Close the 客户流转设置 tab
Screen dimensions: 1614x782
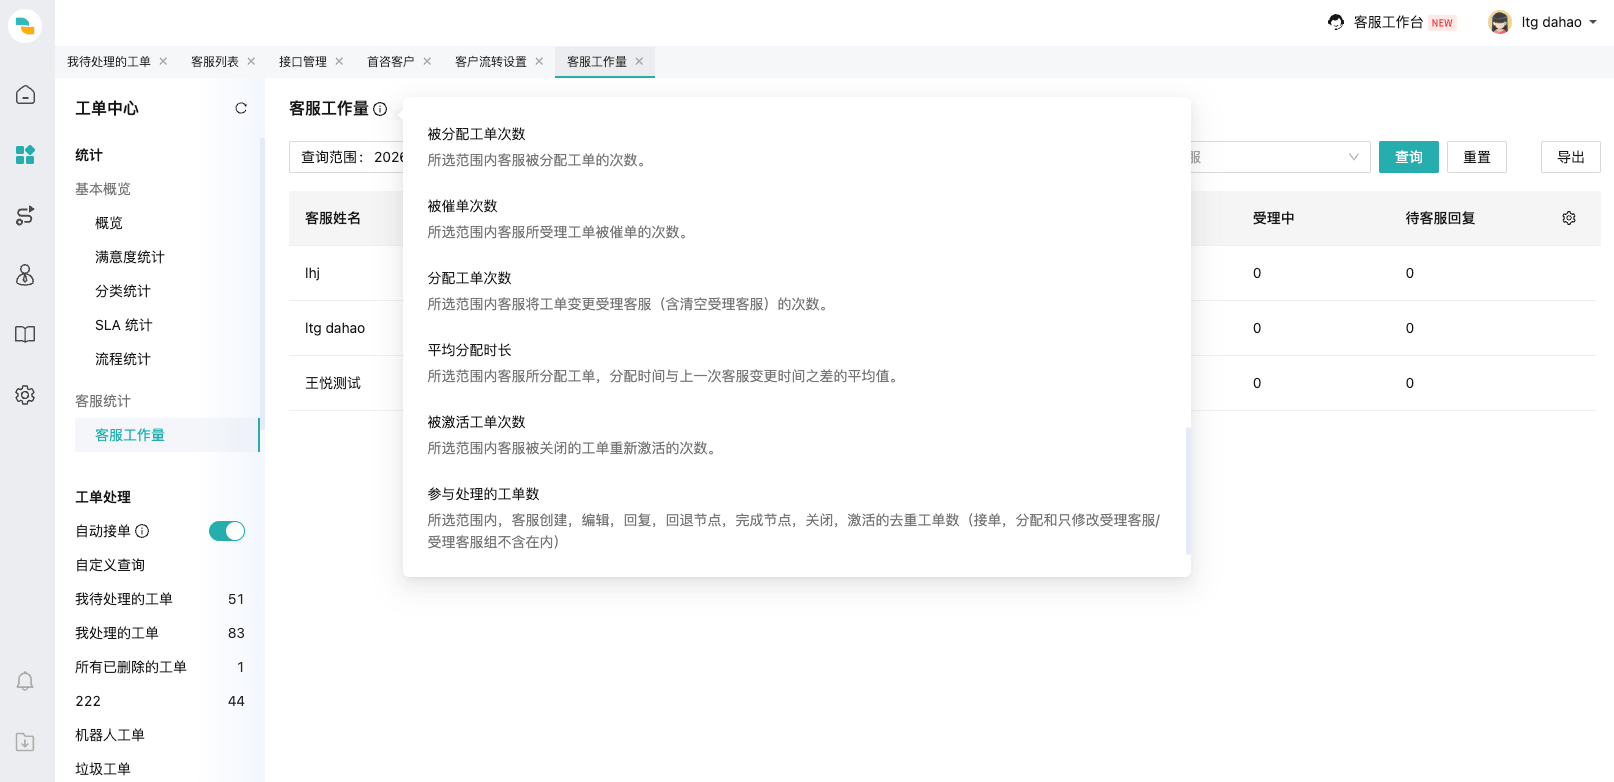click(539, 61)
